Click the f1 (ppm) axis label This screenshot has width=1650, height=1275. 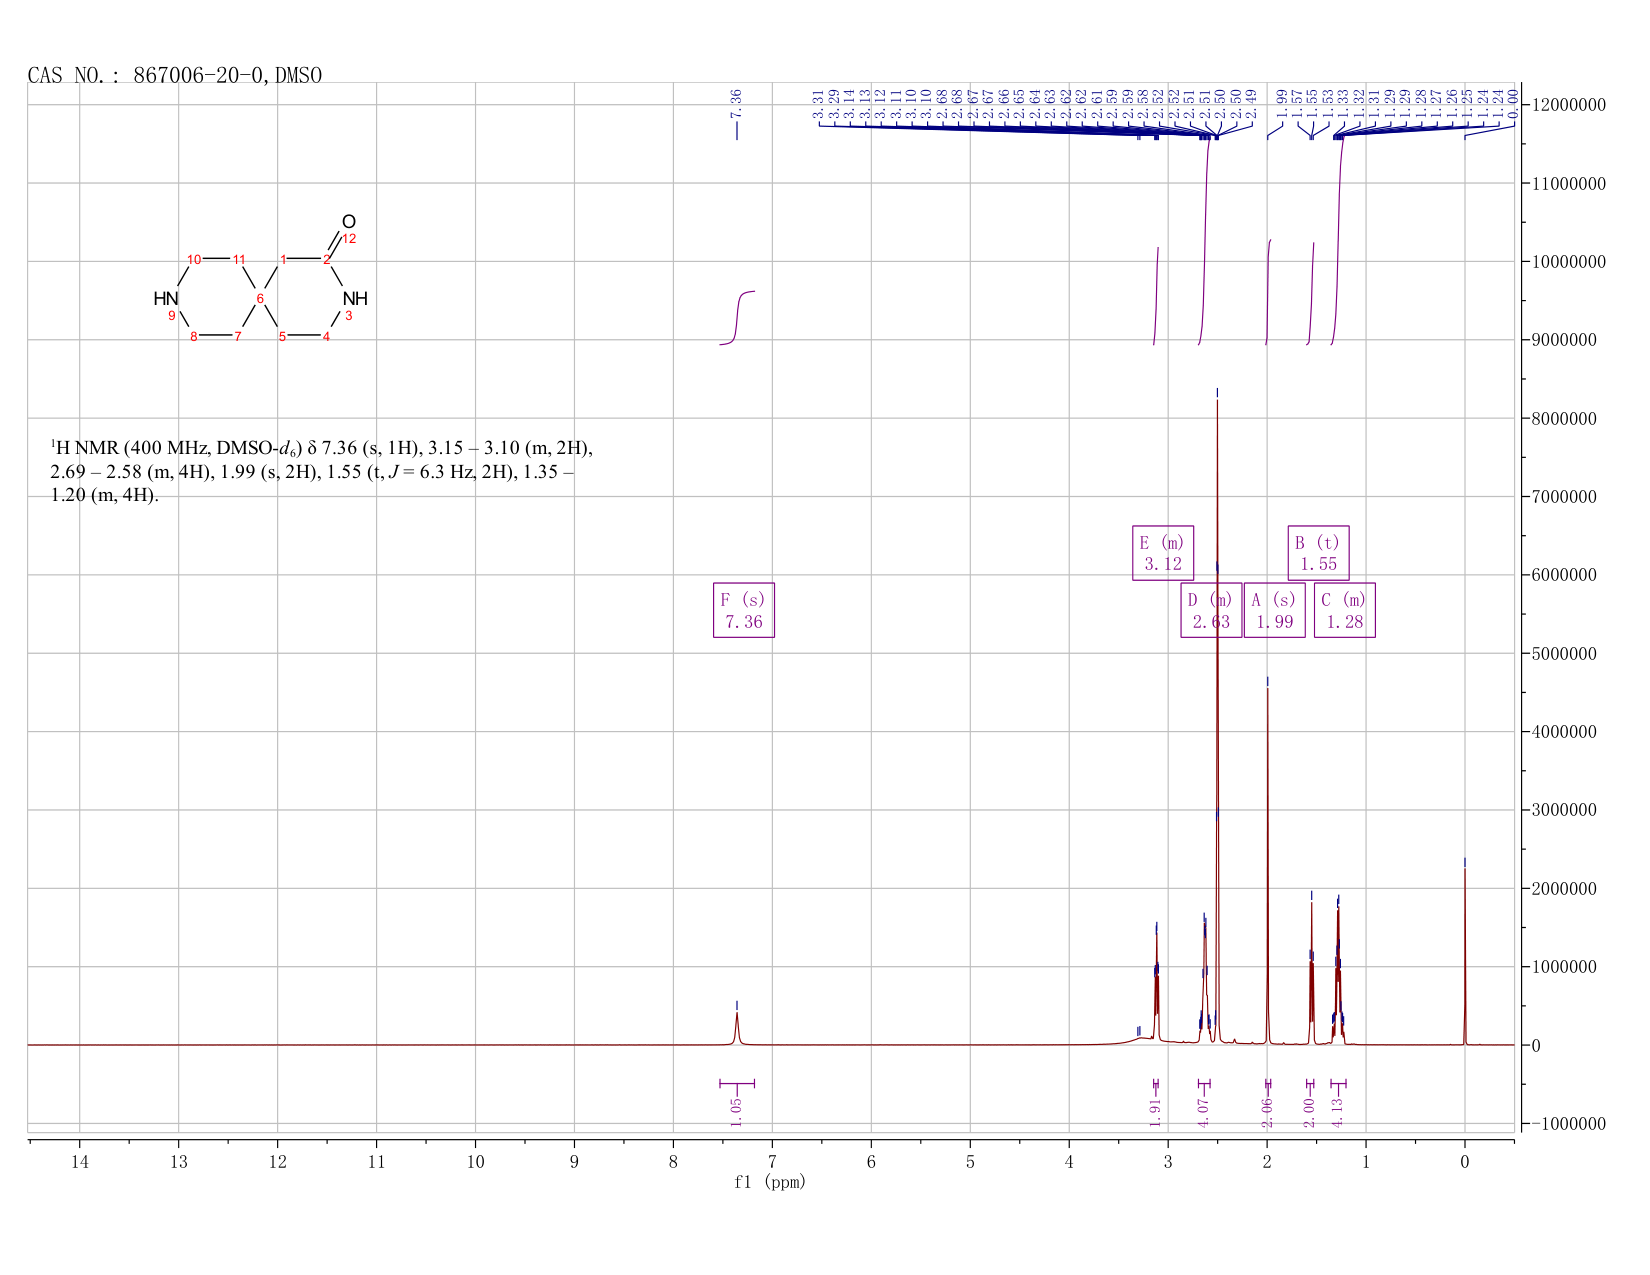click(x=770, y=1182)
